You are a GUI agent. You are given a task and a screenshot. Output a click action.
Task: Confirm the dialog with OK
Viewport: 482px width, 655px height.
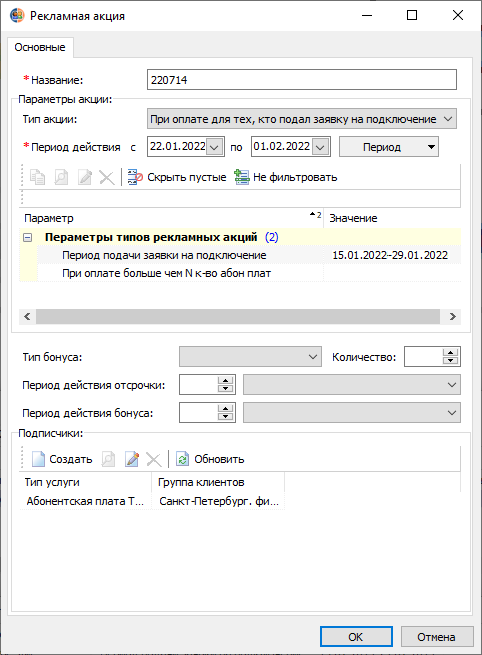pyautogui.click(x=356, y=637)
